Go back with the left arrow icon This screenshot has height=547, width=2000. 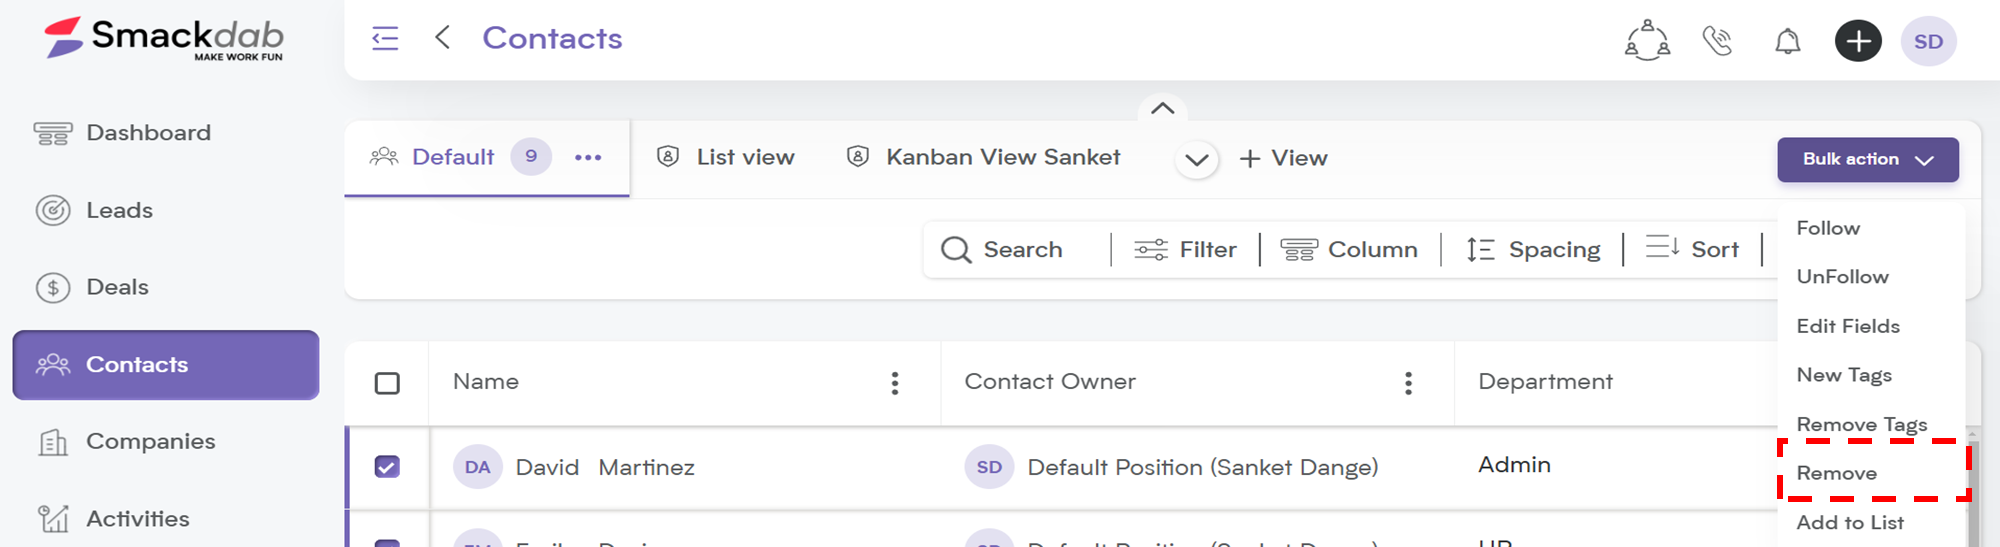pyautogui.click(x=443, y=38)
